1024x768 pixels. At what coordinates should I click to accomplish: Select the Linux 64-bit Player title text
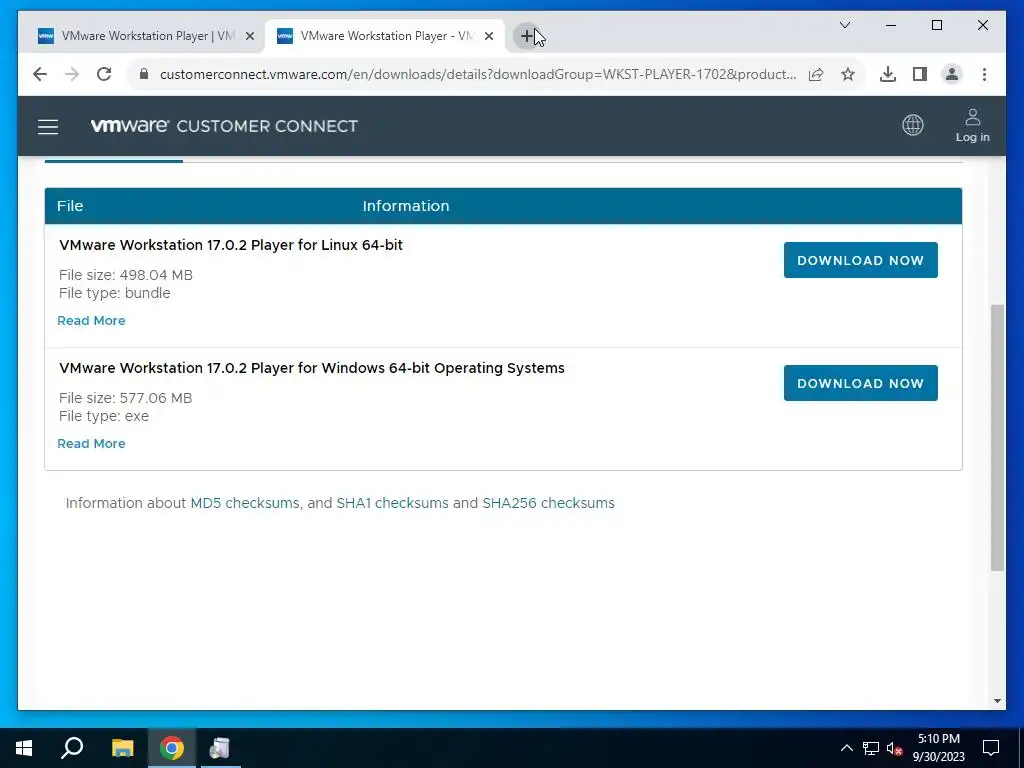[x=231, y=245]
